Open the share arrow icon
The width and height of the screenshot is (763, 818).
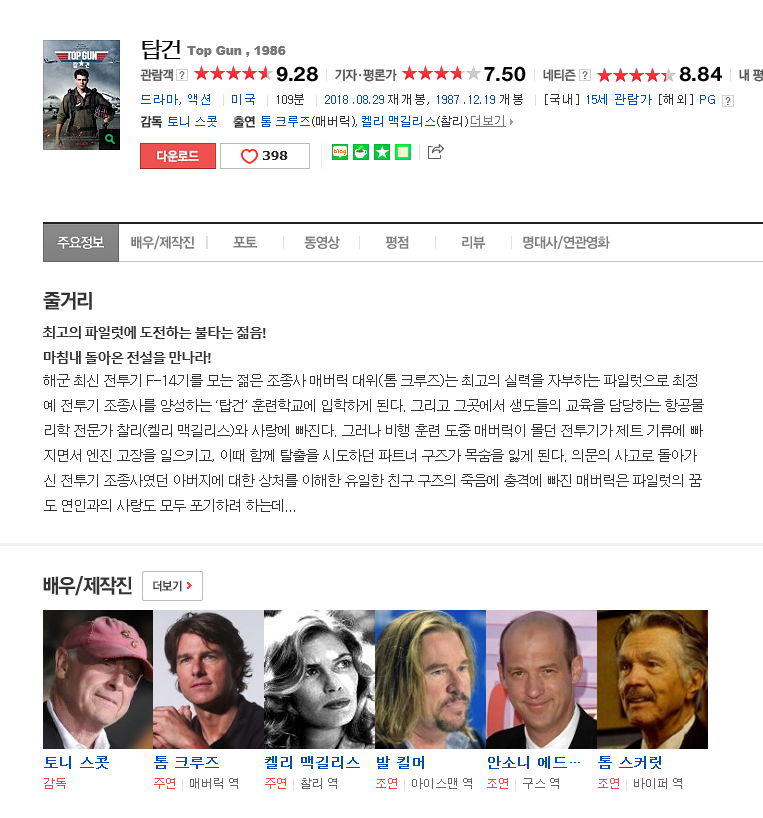coord(435,152)
